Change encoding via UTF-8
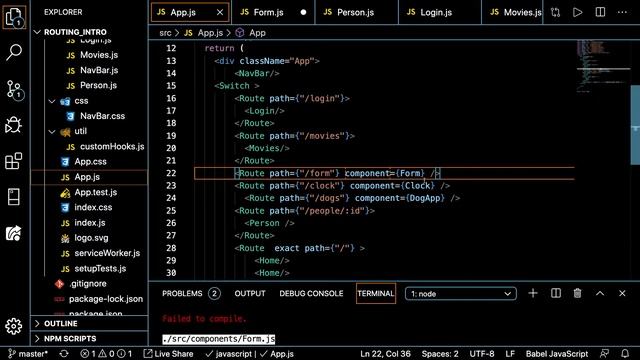640x360 pixels. [482, 354]
